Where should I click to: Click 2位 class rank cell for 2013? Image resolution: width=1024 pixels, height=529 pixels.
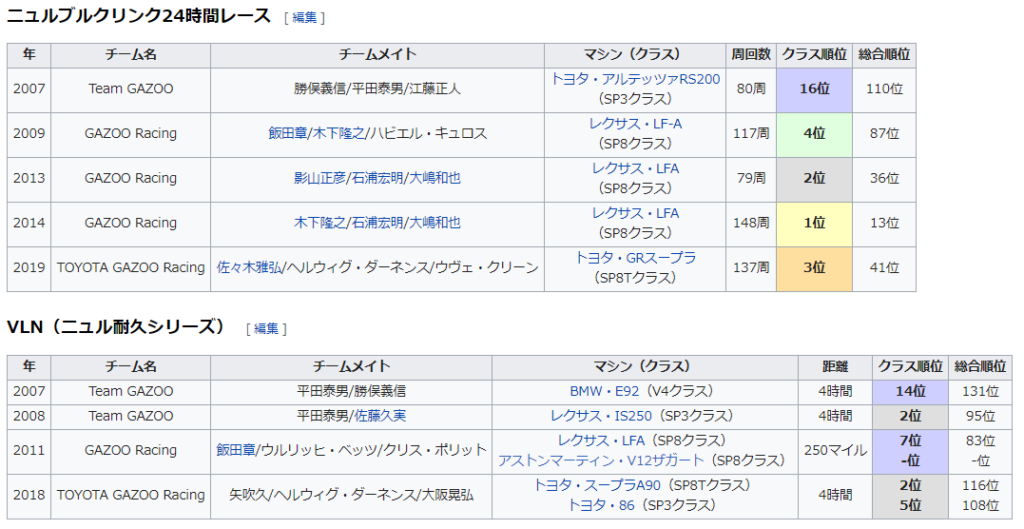coord(814,179)
